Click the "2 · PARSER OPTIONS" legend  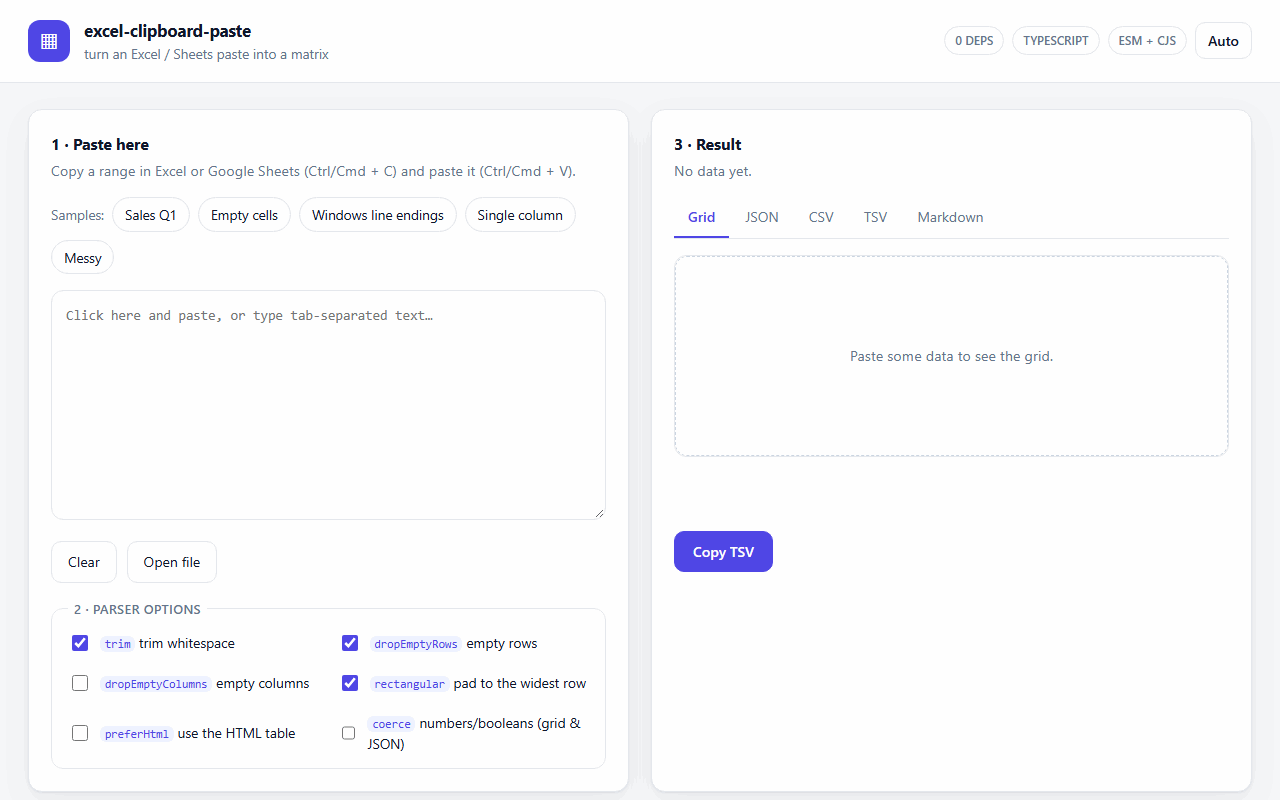click(137, 609)
